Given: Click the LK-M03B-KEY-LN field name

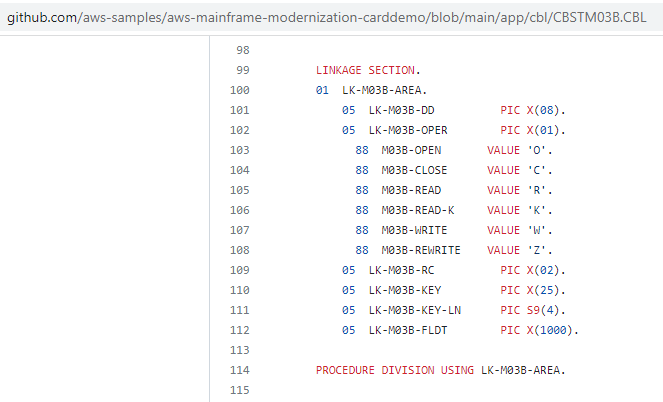Looking at the screenshot, I should [x=414, y=310].
